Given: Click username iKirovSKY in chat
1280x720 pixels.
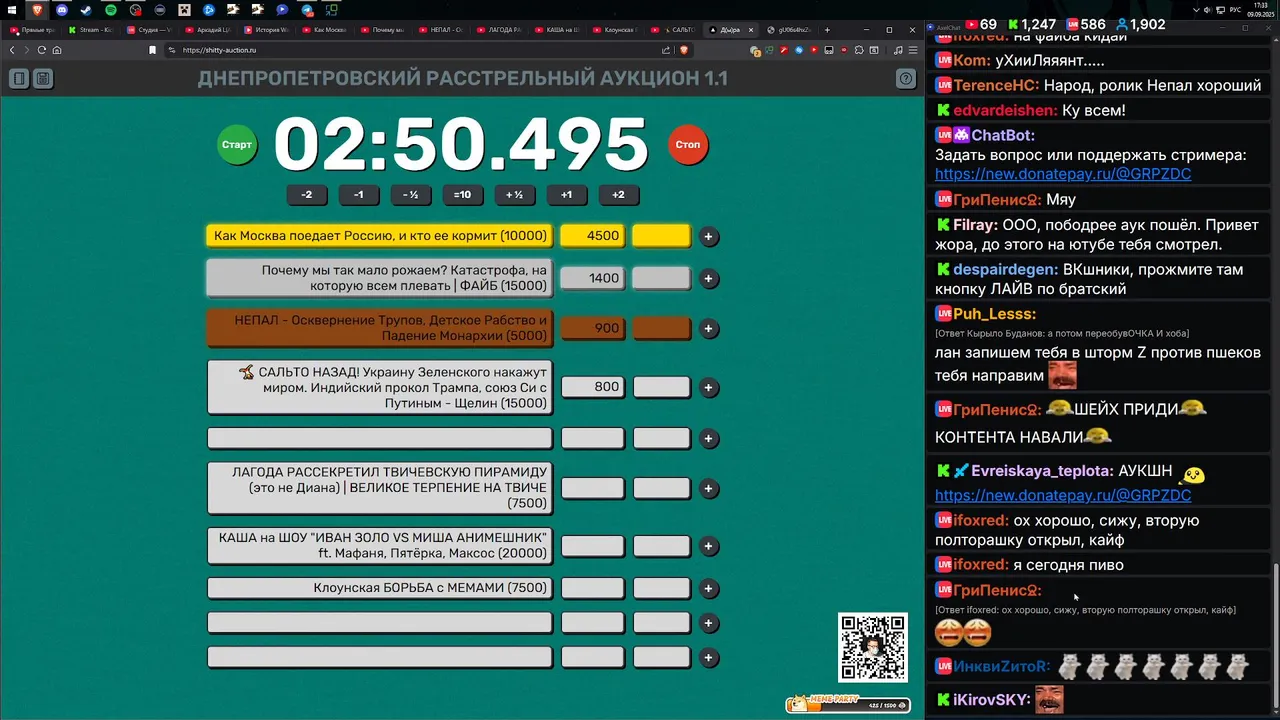Looking at the screenshot, I should 991,699.
